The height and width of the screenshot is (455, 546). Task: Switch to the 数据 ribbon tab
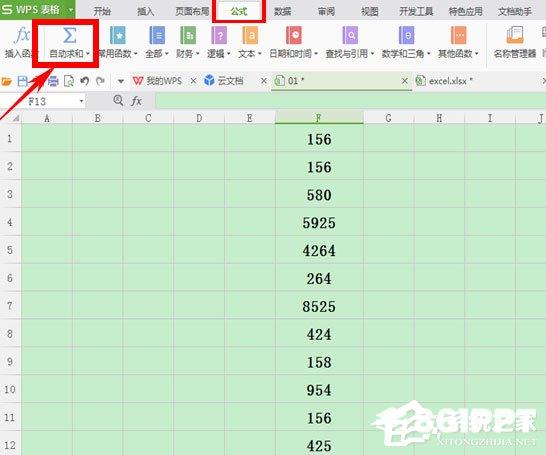pos(282,11)
